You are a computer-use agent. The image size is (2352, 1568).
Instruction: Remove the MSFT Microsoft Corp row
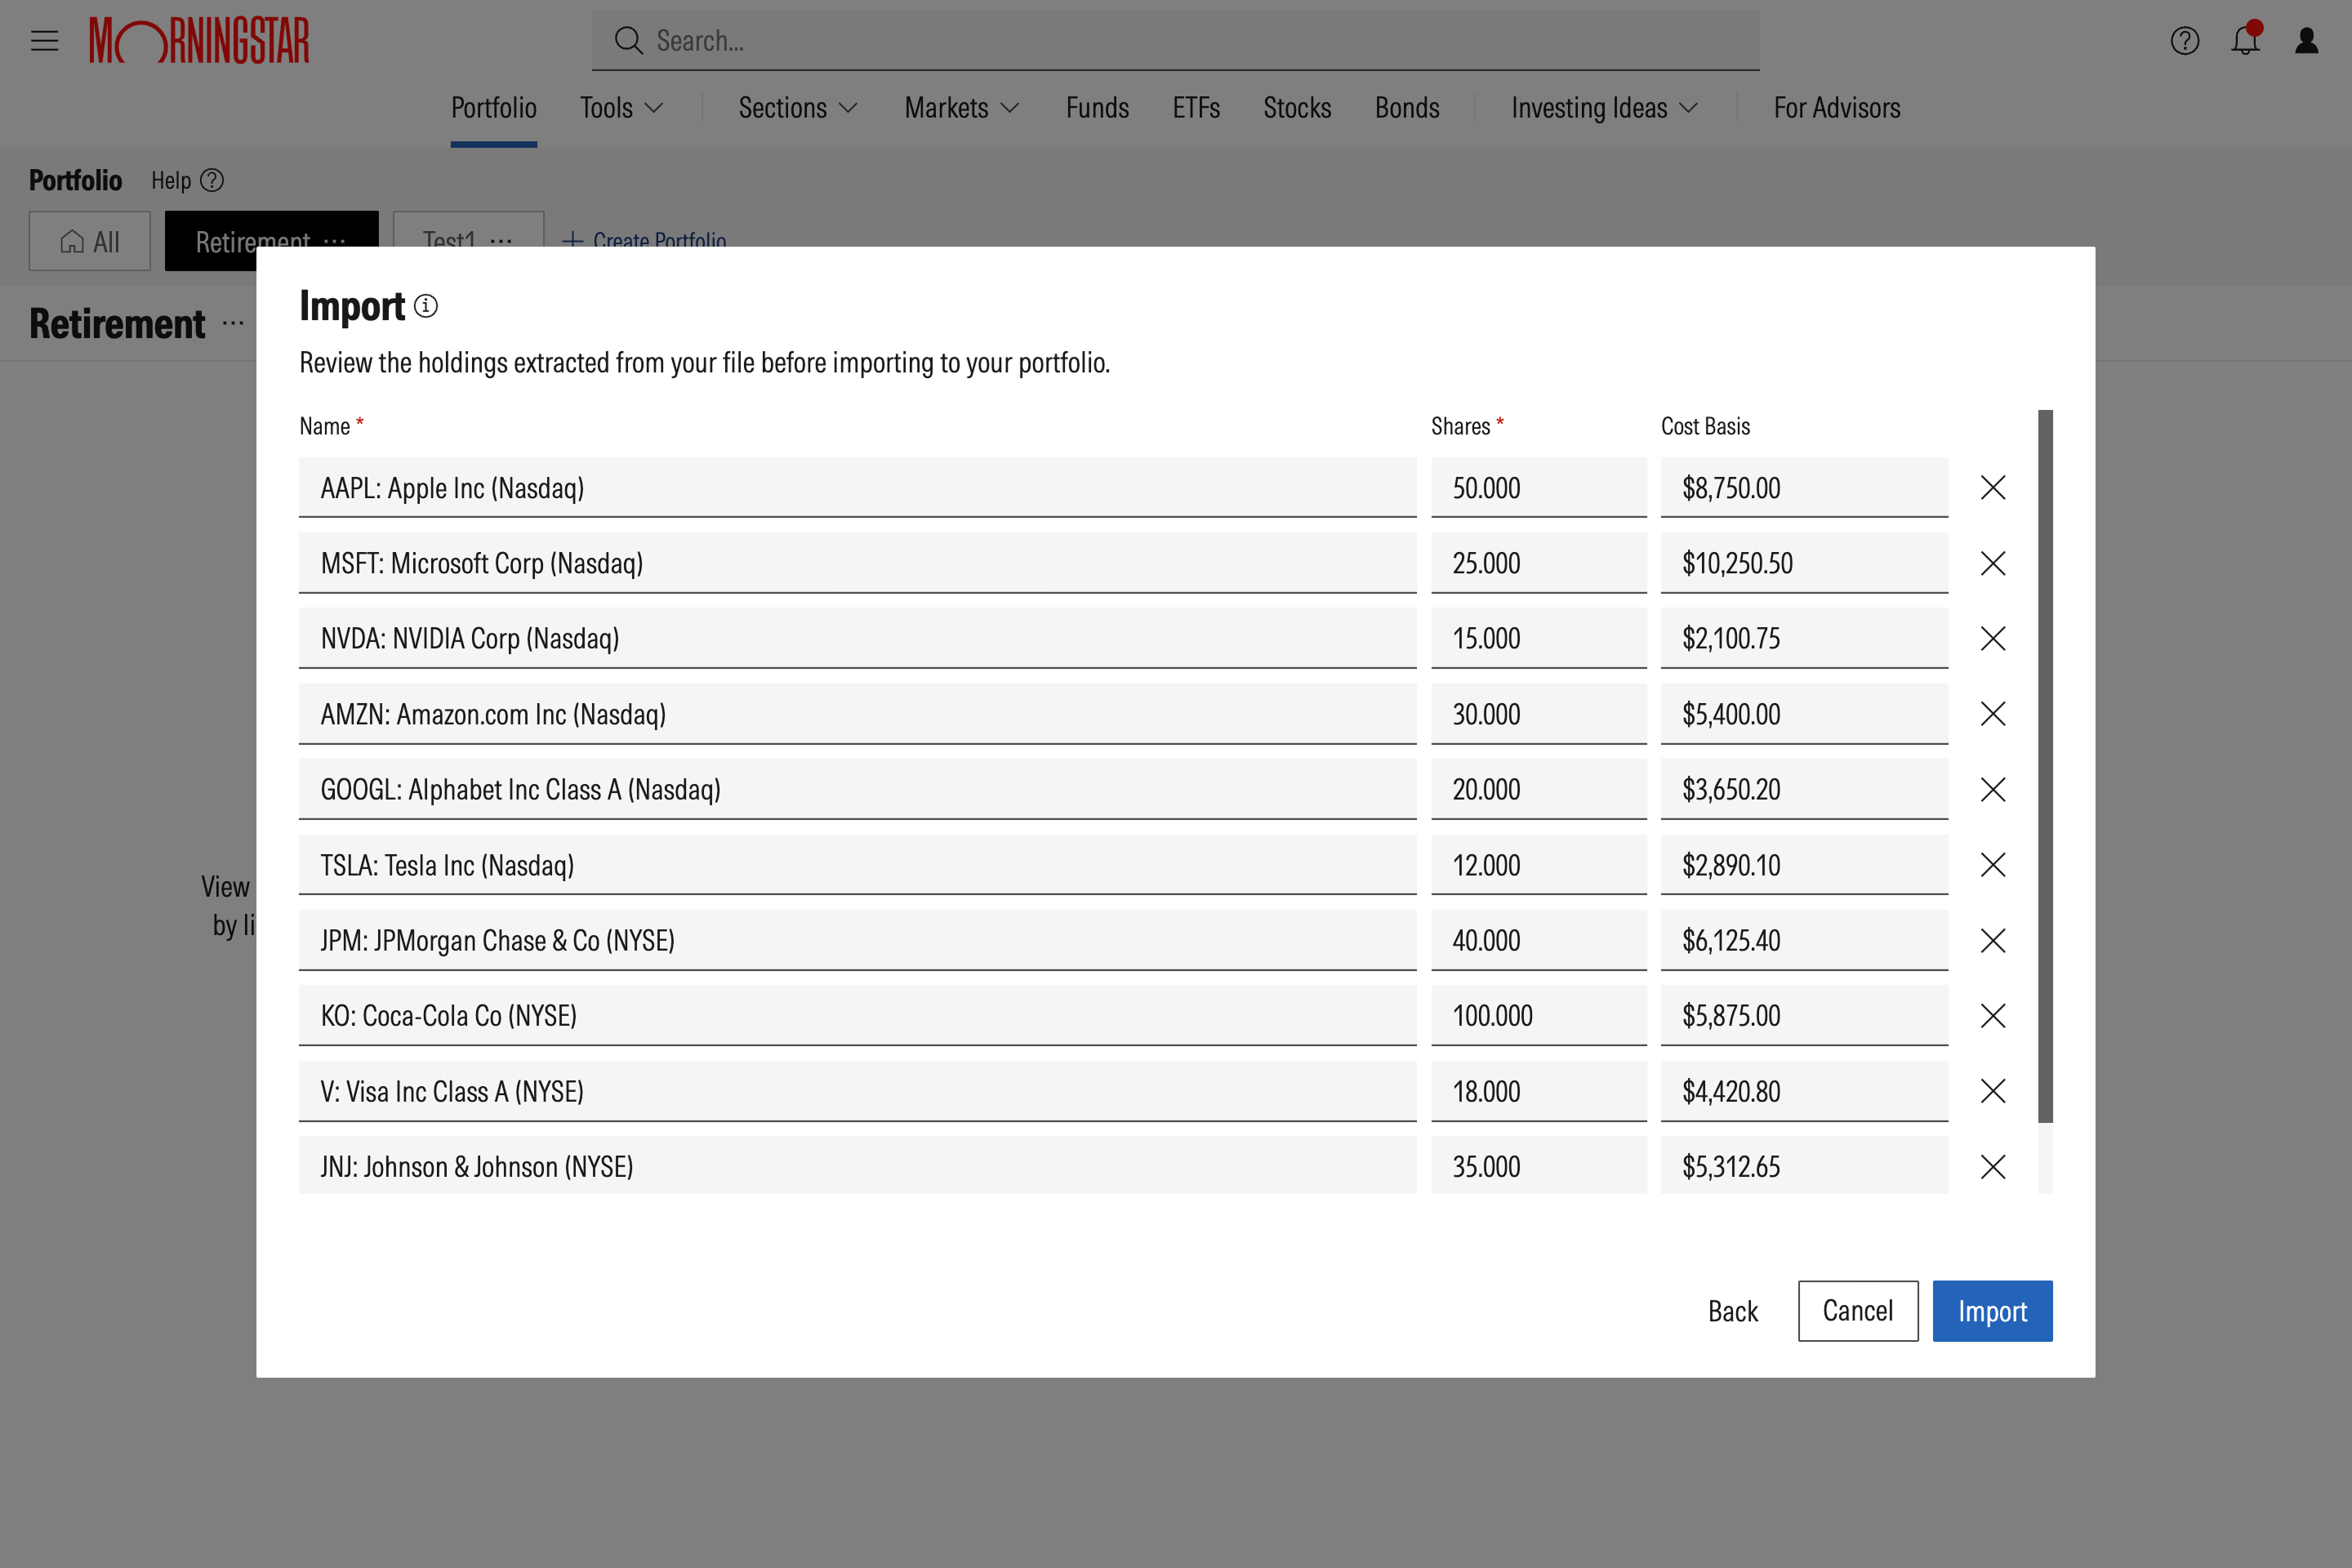pos(1993,563)
